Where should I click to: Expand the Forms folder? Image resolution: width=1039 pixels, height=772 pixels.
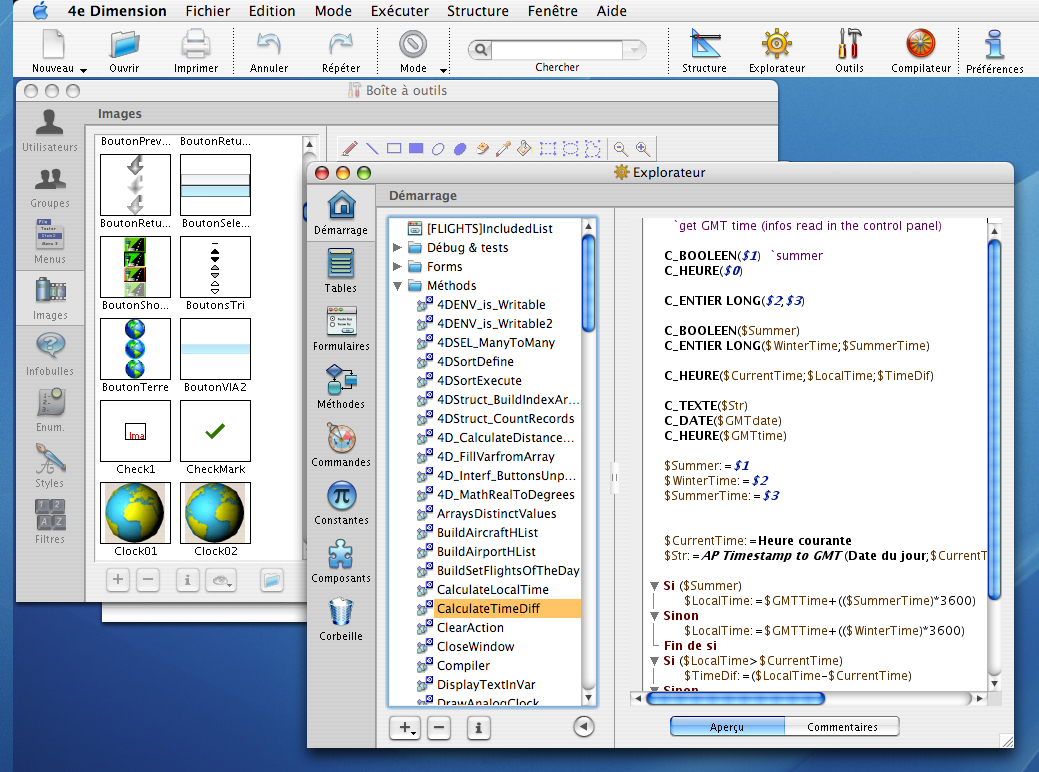click(397, 266)
